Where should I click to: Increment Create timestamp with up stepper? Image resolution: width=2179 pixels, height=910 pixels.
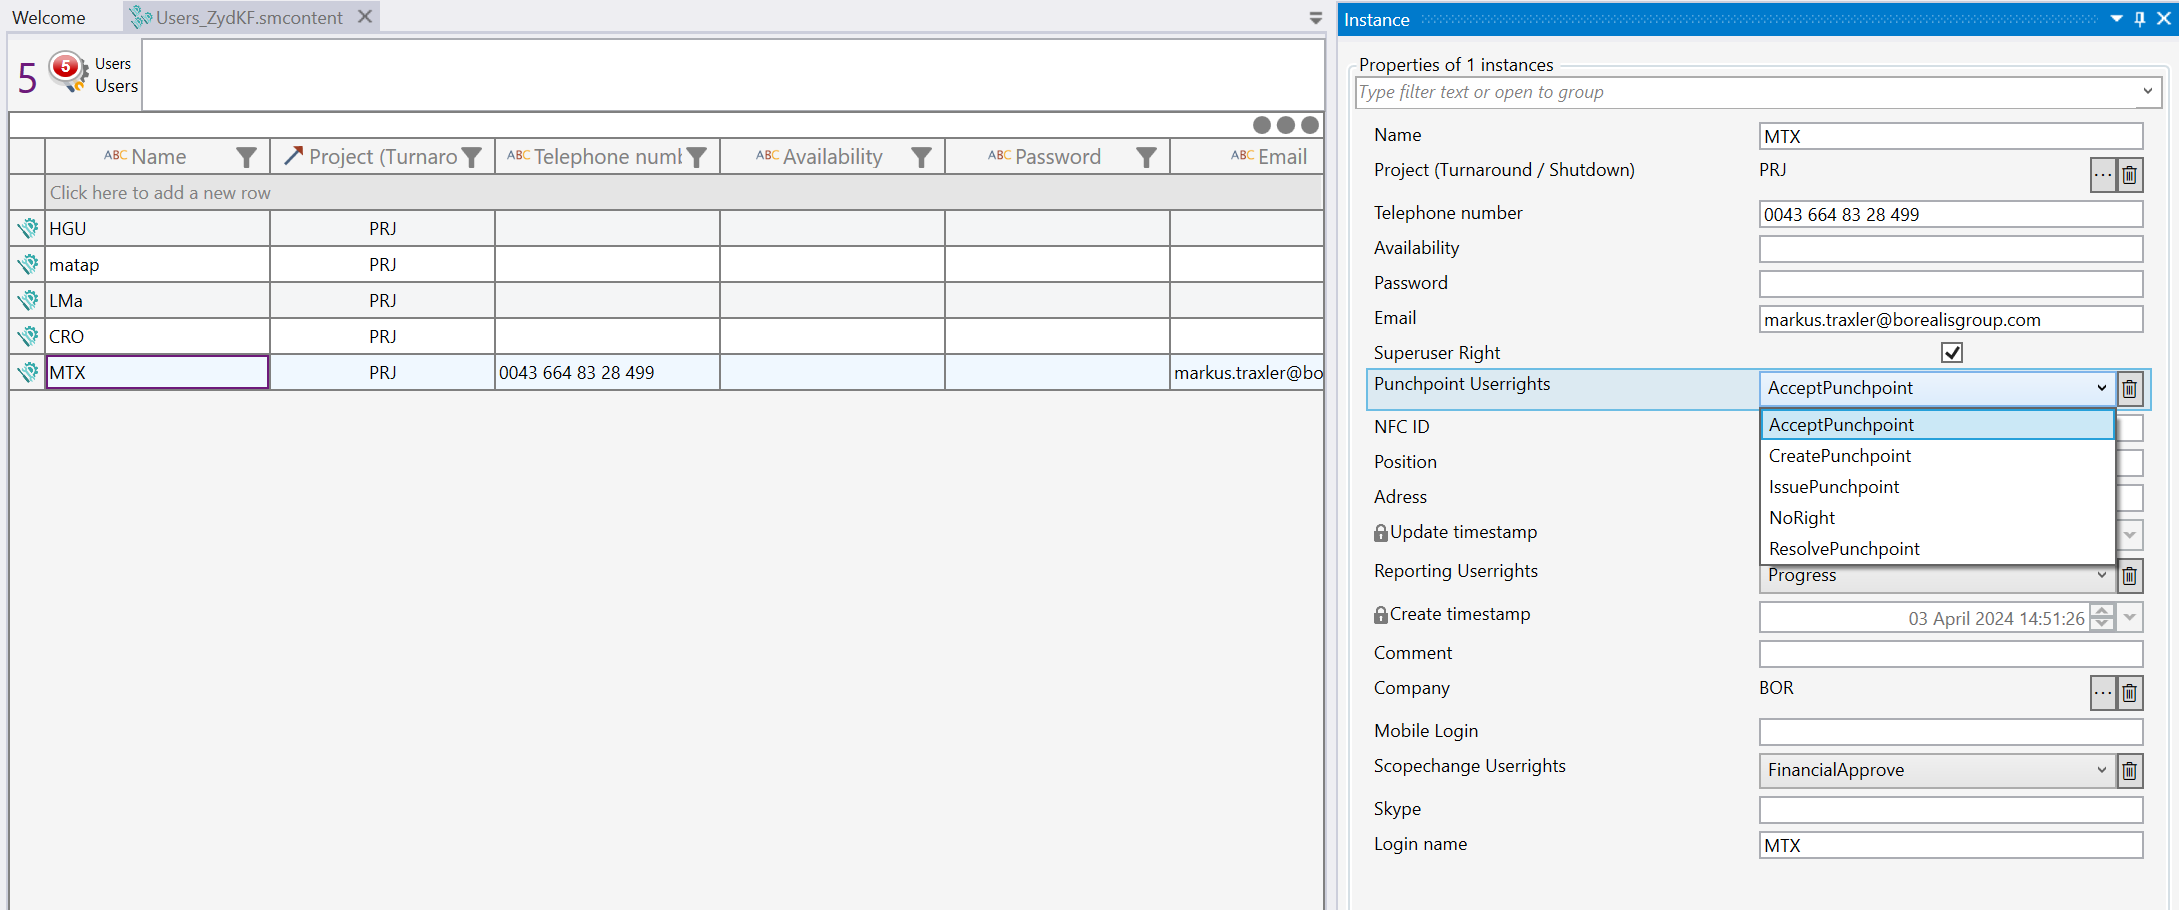(2102, 611)
